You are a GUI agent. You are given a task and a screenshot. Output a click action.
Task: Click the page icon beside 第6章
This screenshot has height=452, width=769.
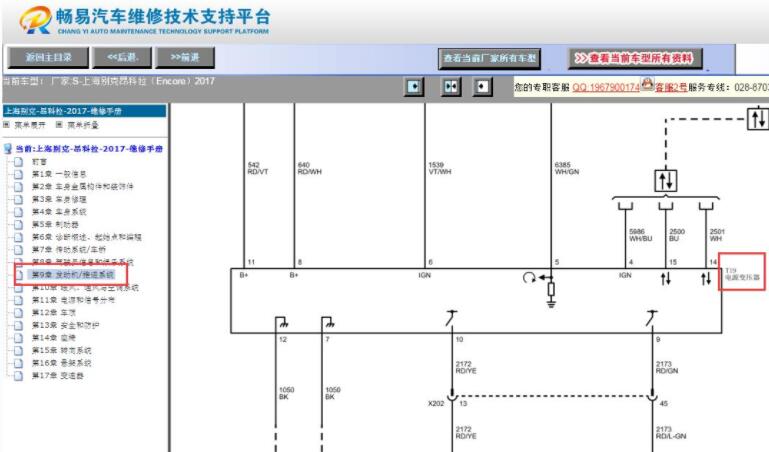[18, 237]
